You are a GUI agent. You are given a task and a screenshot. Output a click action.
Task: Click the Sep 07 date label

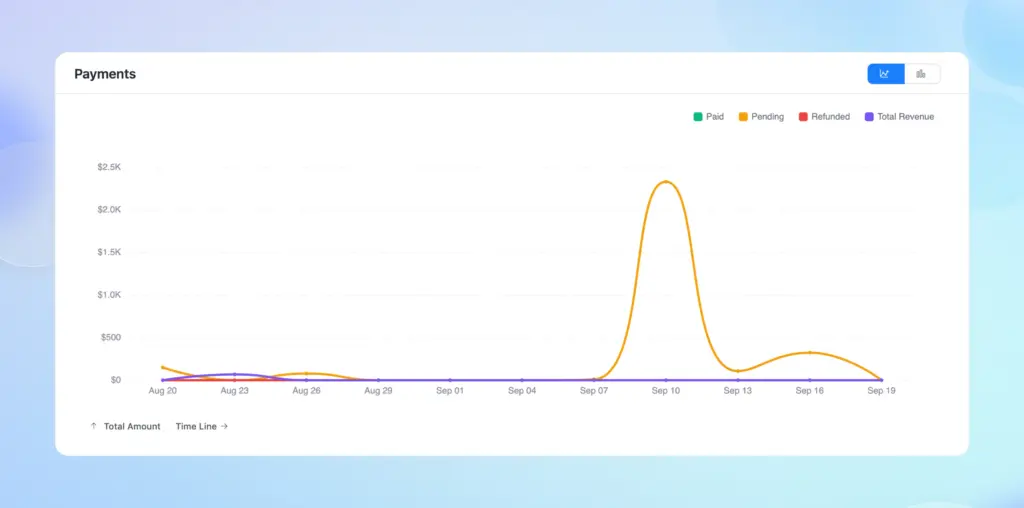pos(594,391)
